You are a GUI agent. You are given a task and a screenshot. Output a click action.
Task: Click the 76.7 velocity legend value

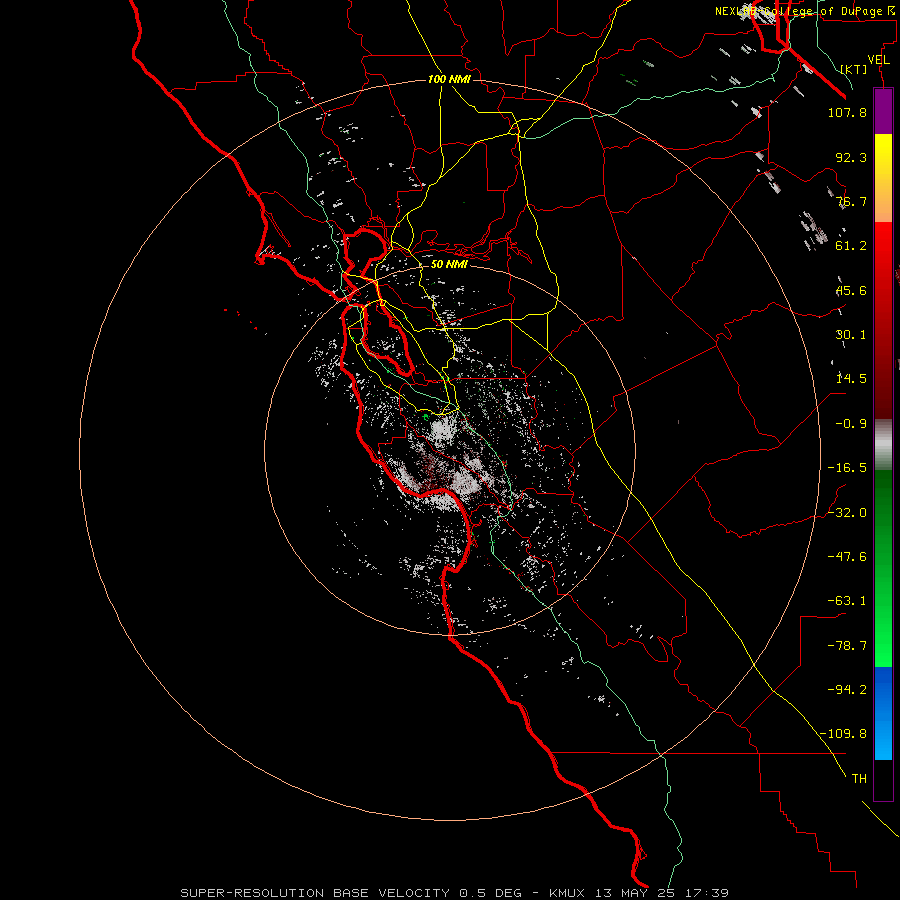point(851,201)
